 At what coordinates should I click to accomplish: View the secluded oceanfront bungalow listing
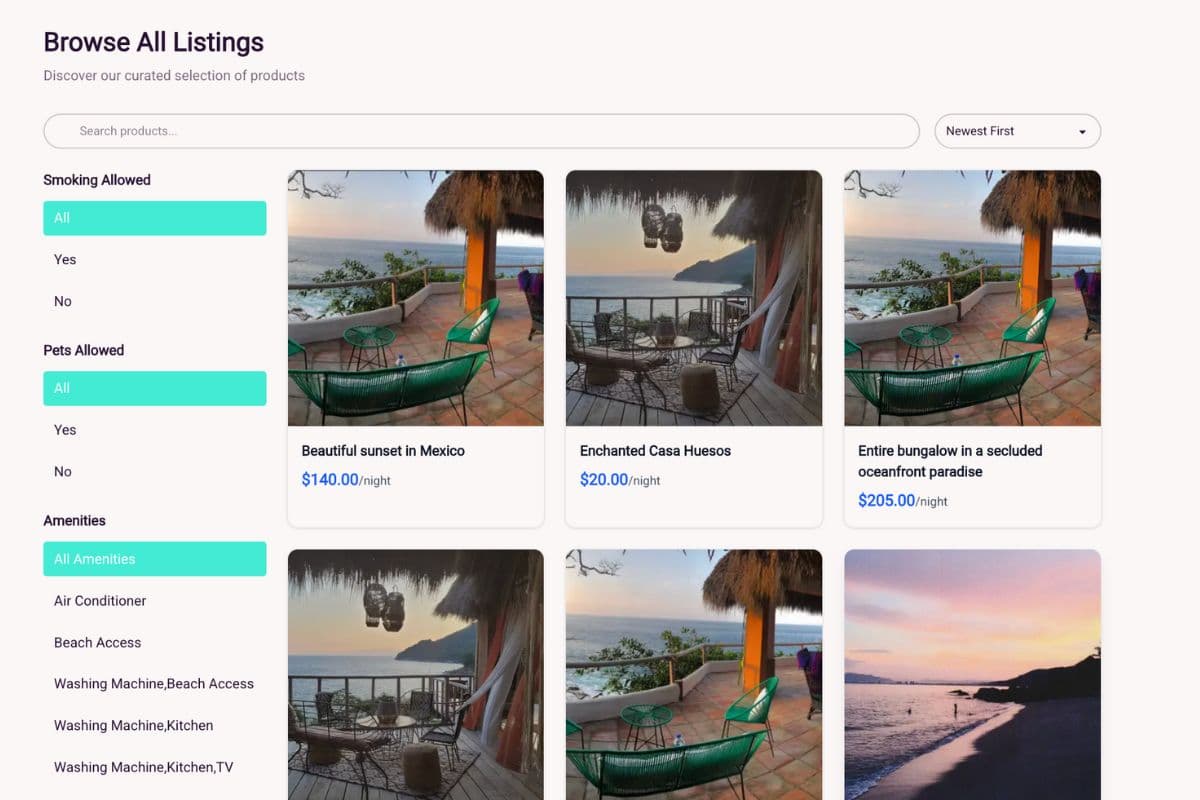point(971,347)
